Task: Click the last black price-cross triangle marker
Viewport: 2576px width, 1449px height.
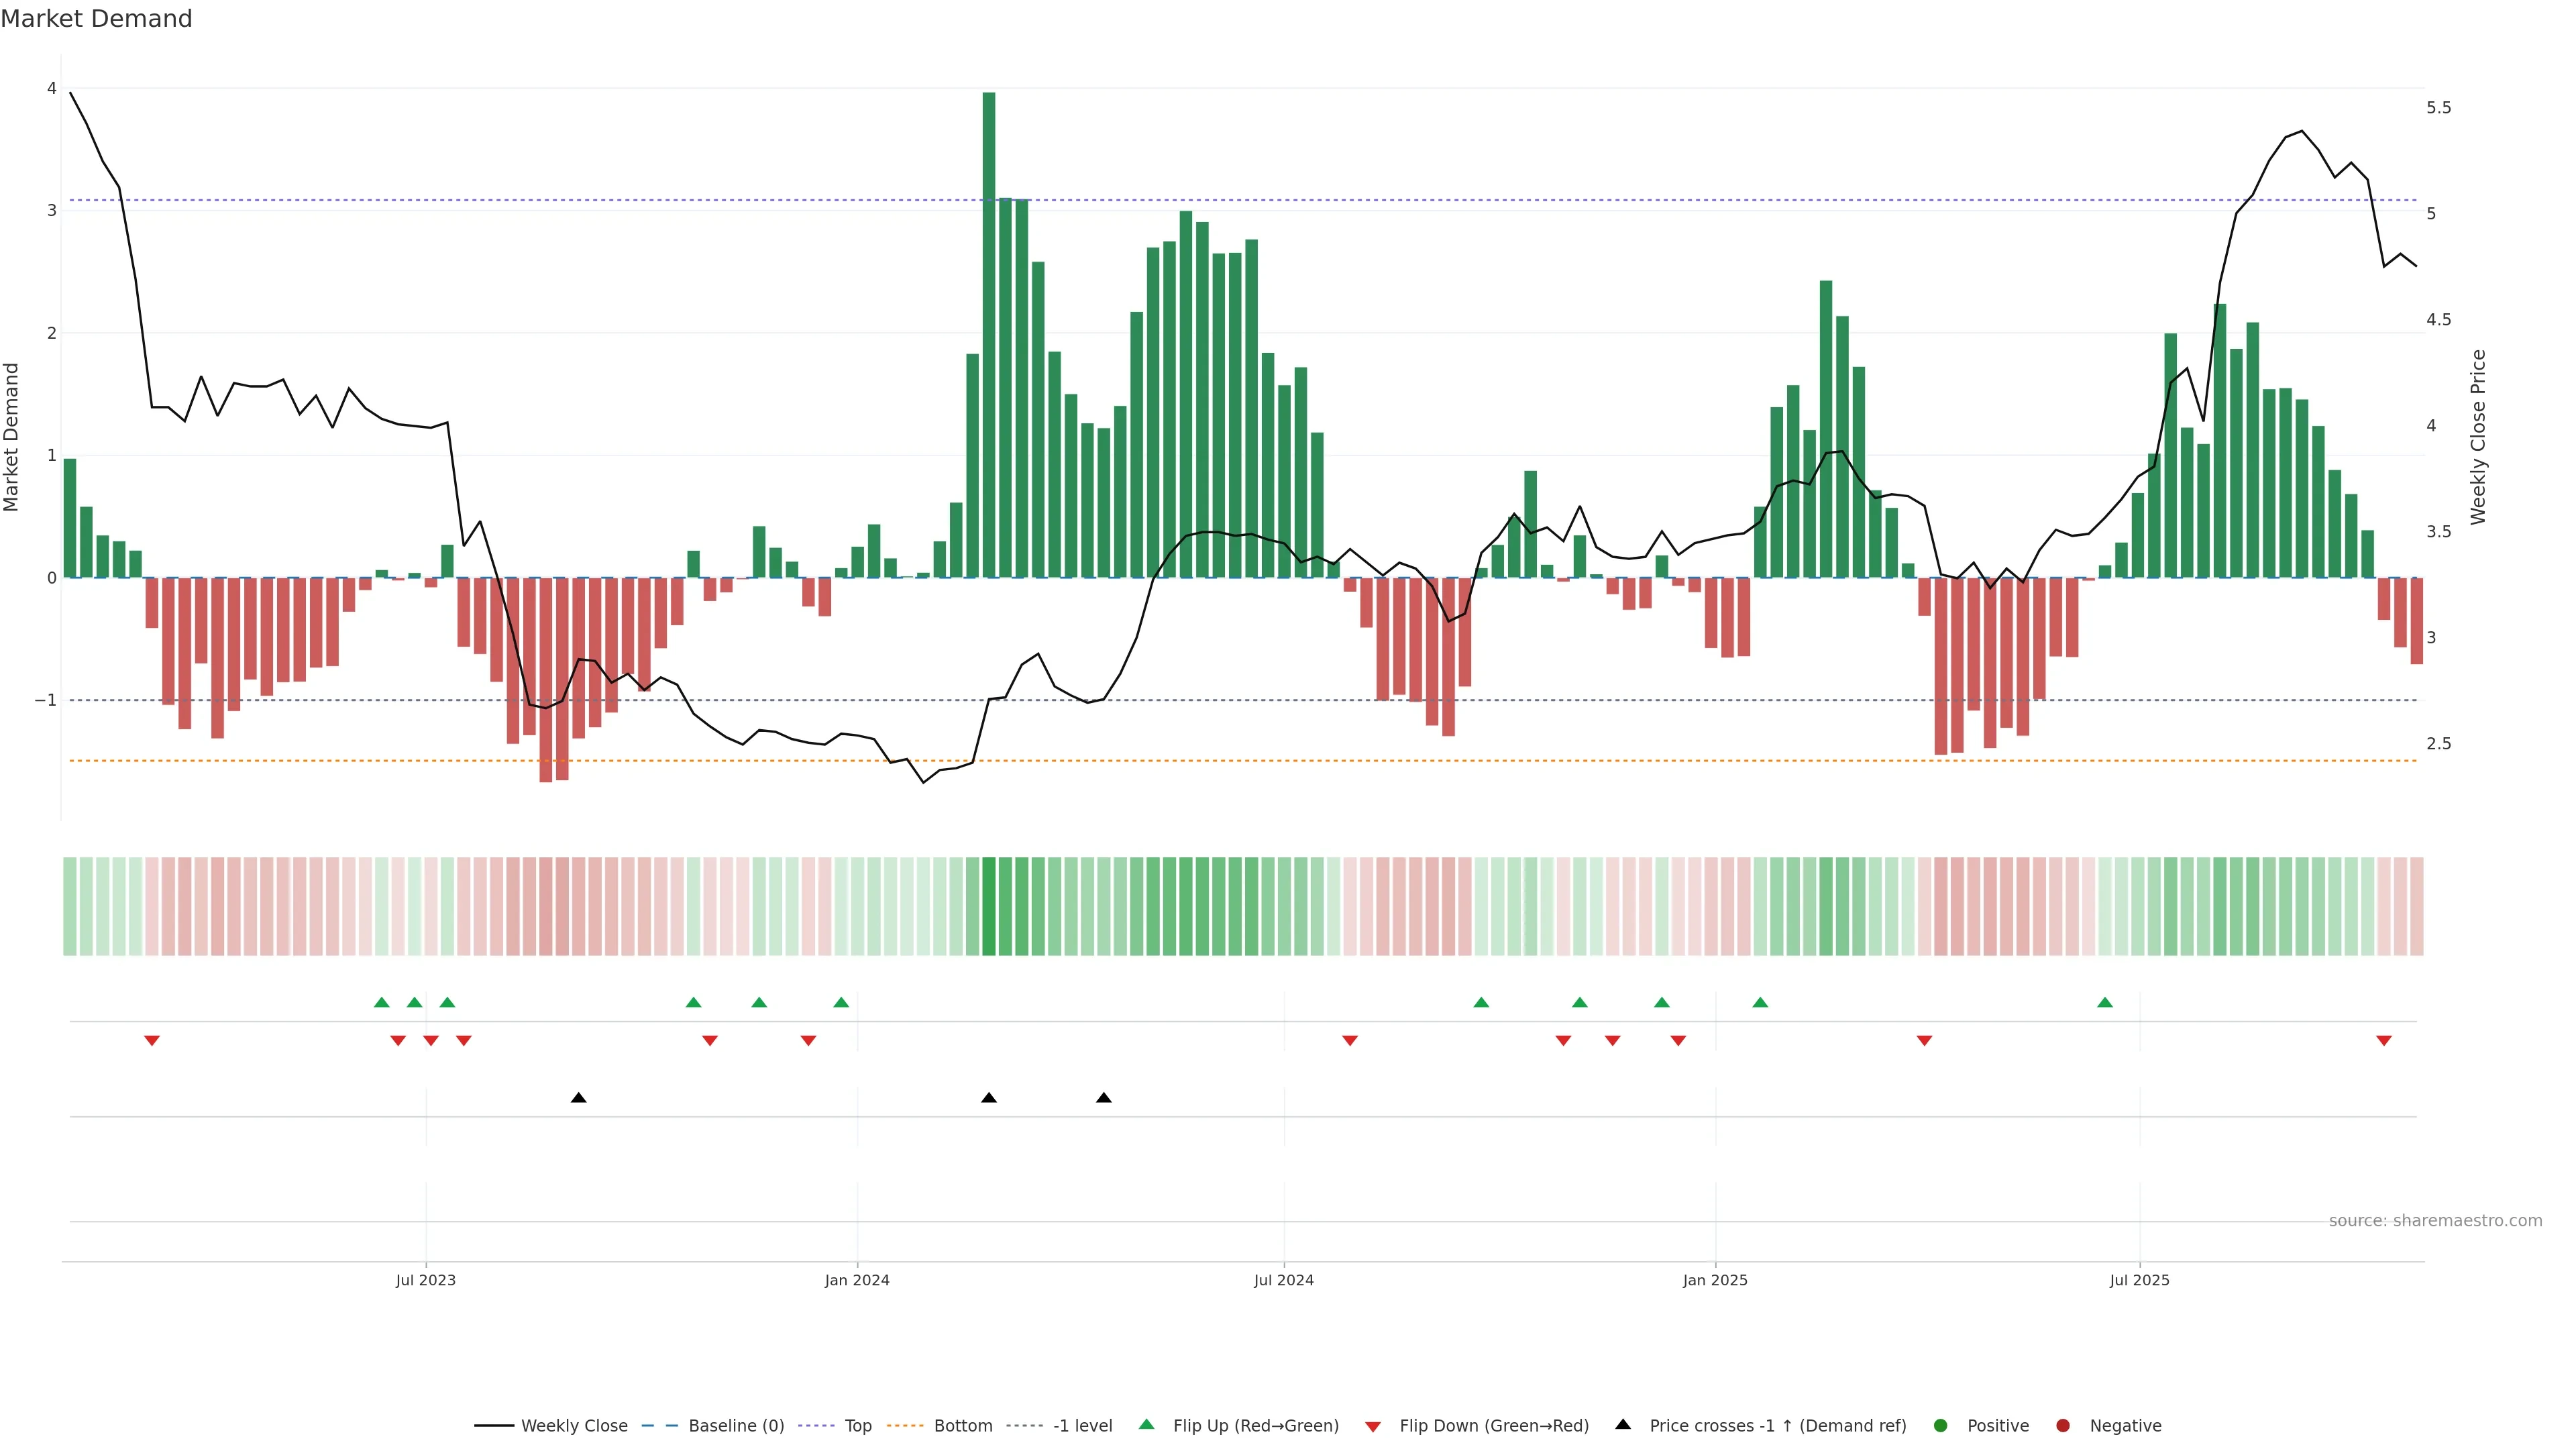Action: coord(1103,1098)
